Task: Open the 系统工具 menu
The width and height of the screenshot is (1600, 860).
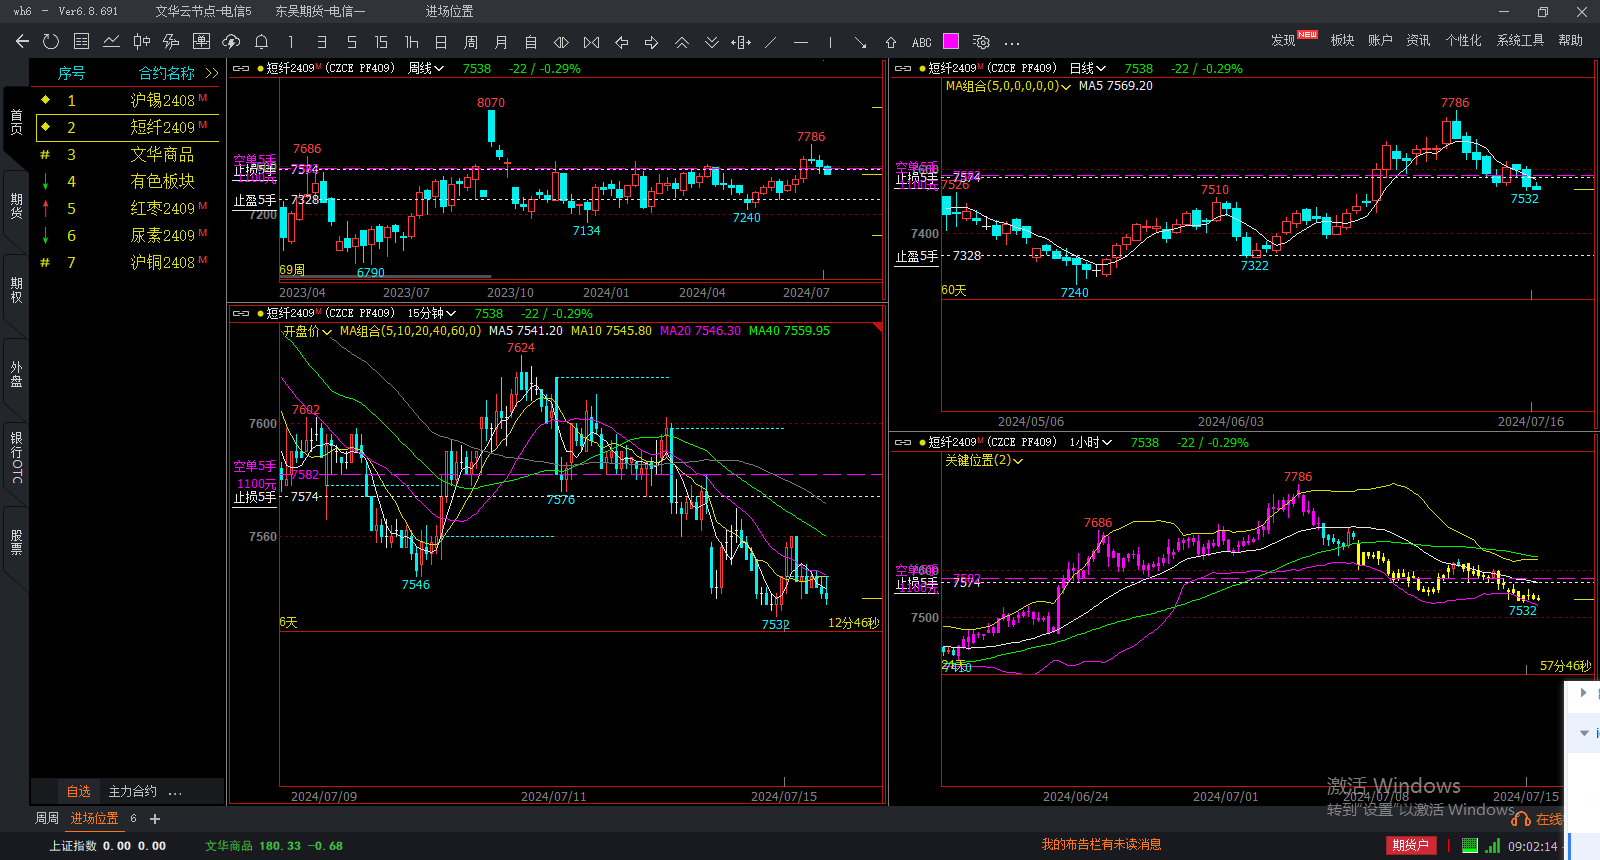Action: 1520,40
